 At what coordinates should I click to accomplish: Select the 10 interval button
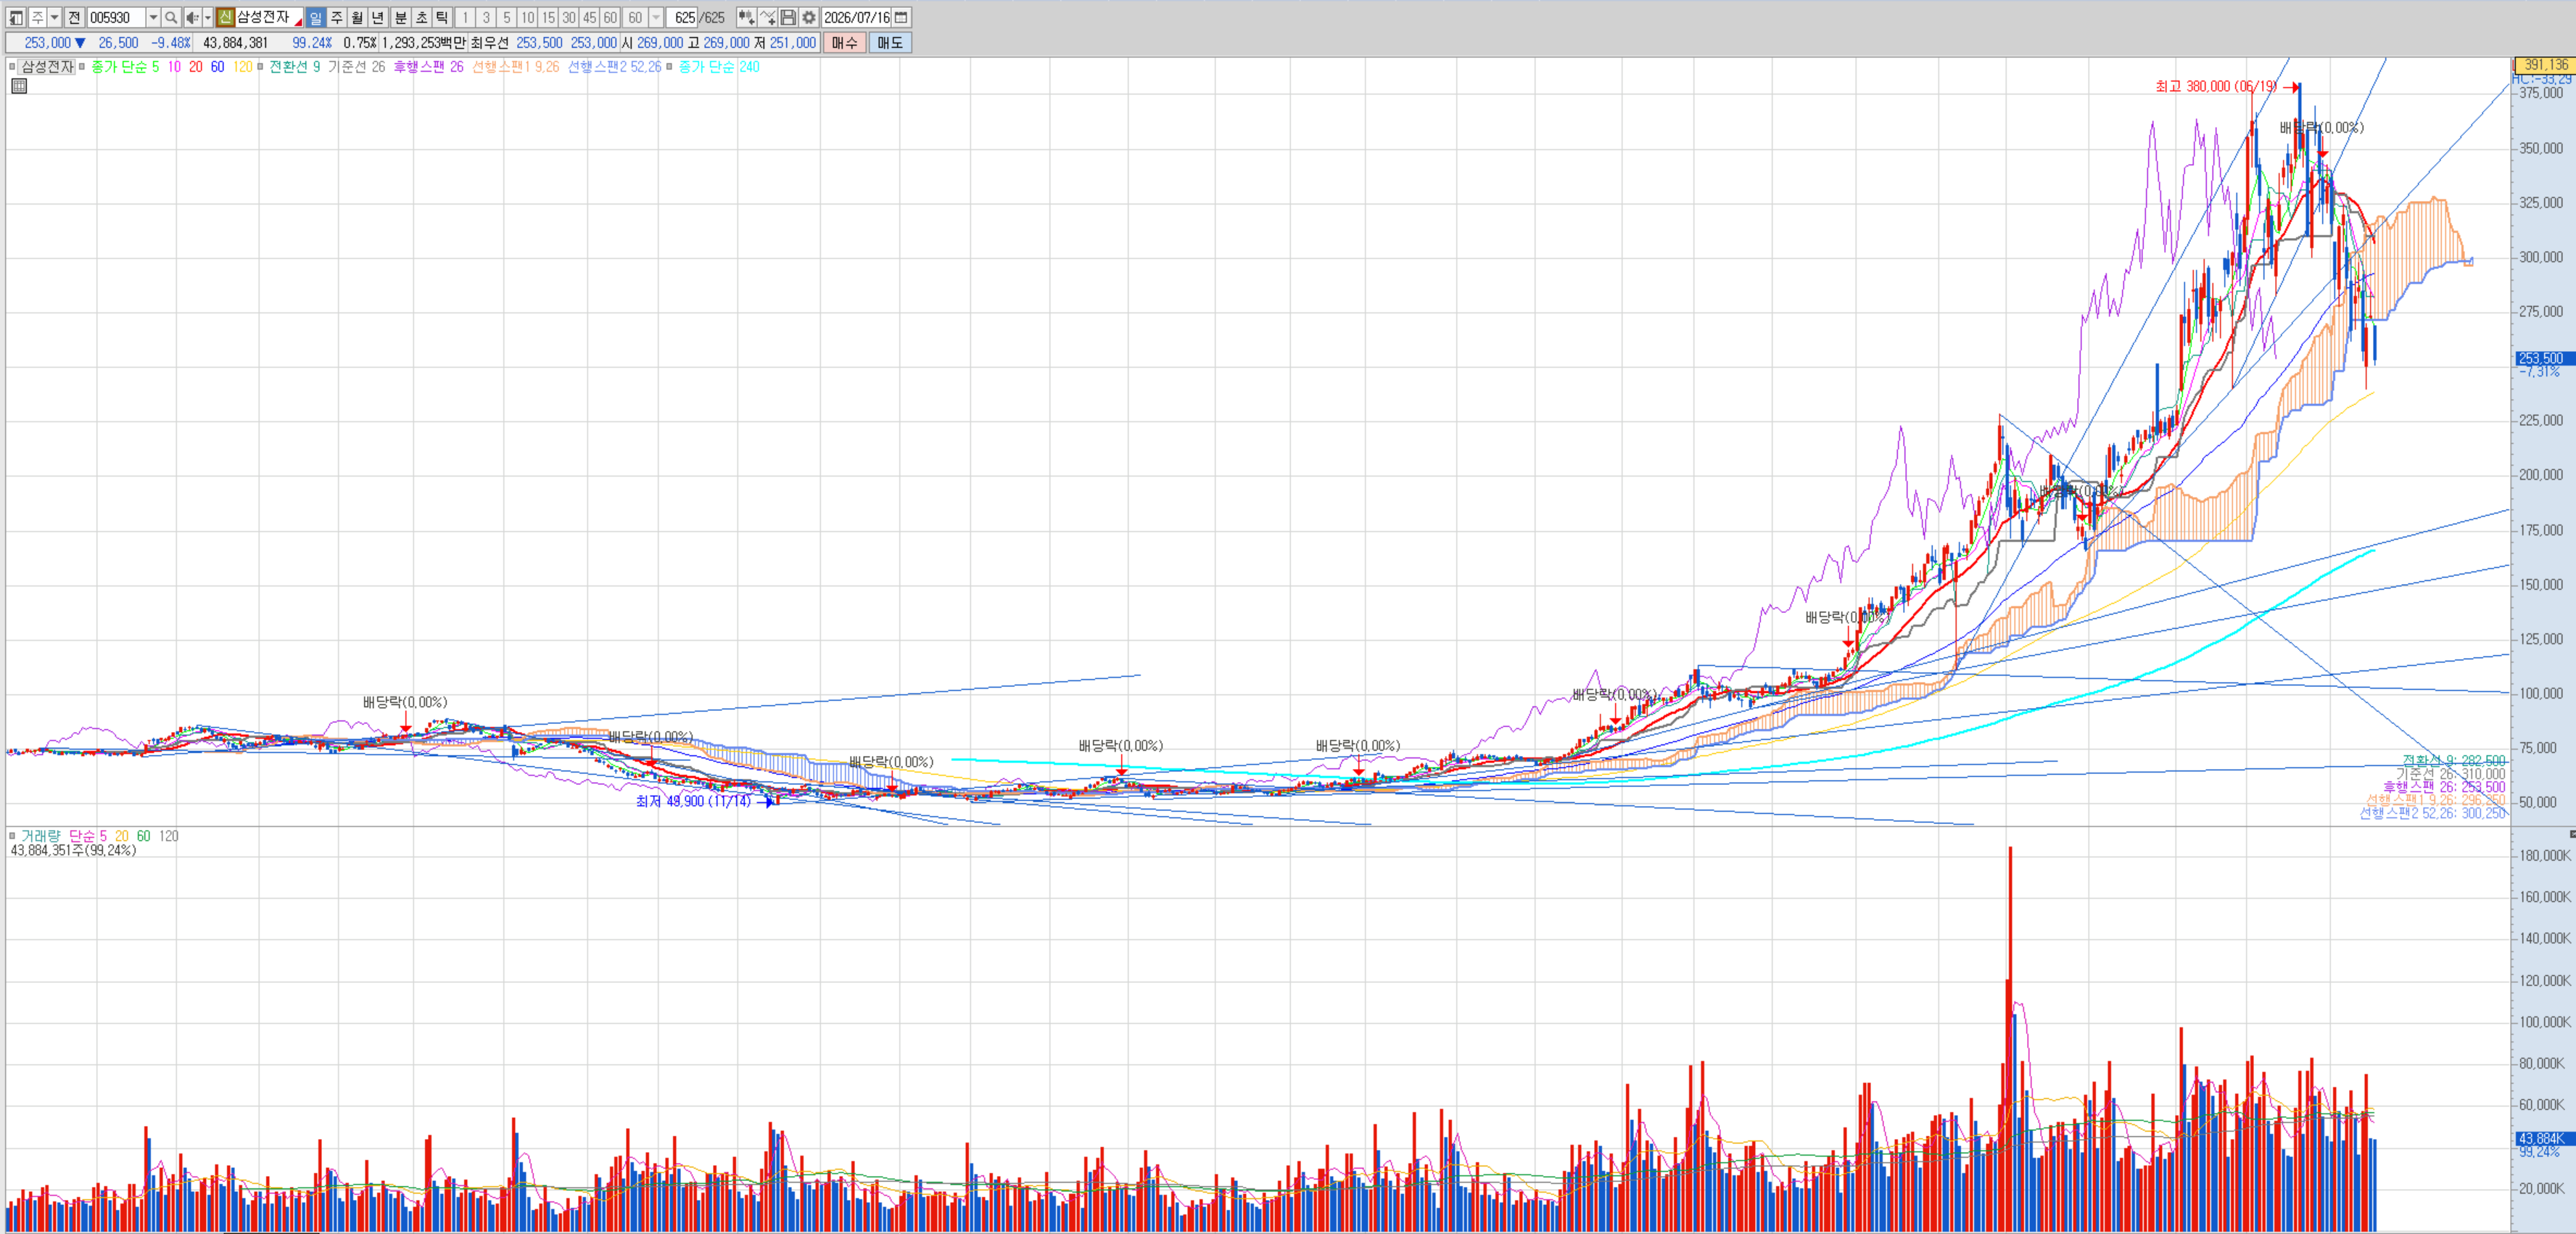528,18
